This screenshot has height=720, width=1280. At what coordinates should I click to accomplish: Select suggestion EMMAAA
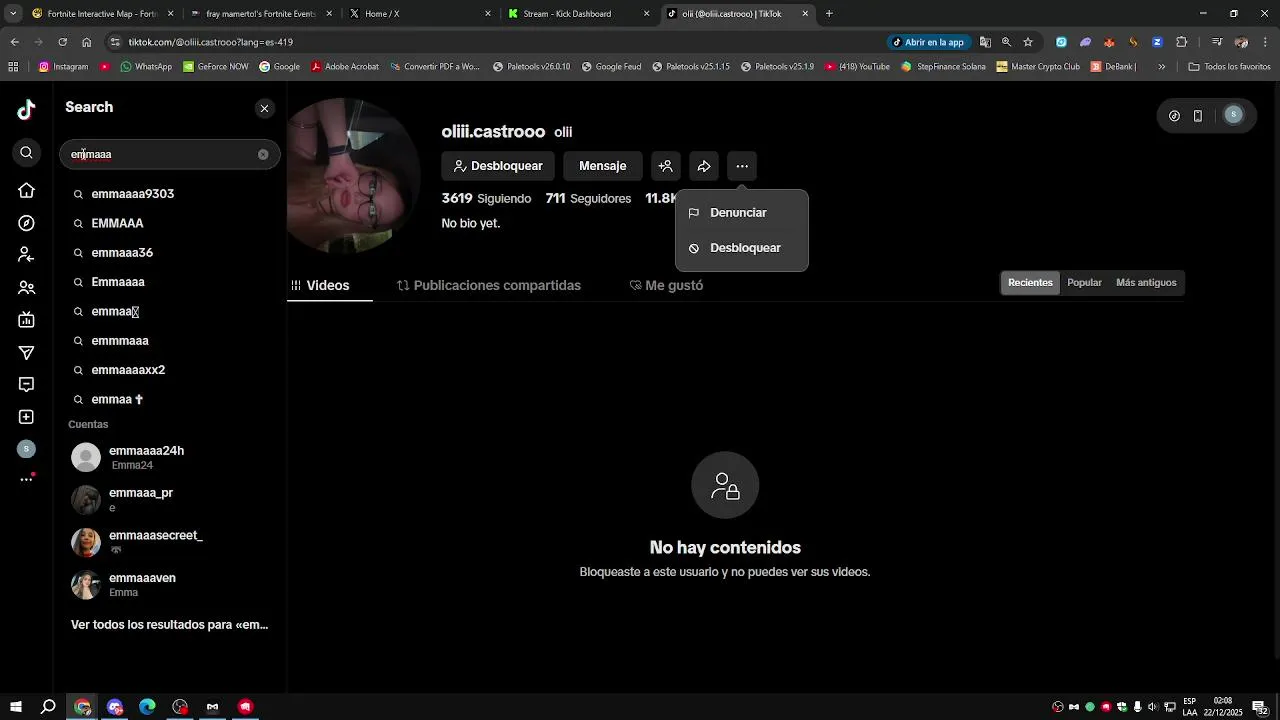[170, 223]
